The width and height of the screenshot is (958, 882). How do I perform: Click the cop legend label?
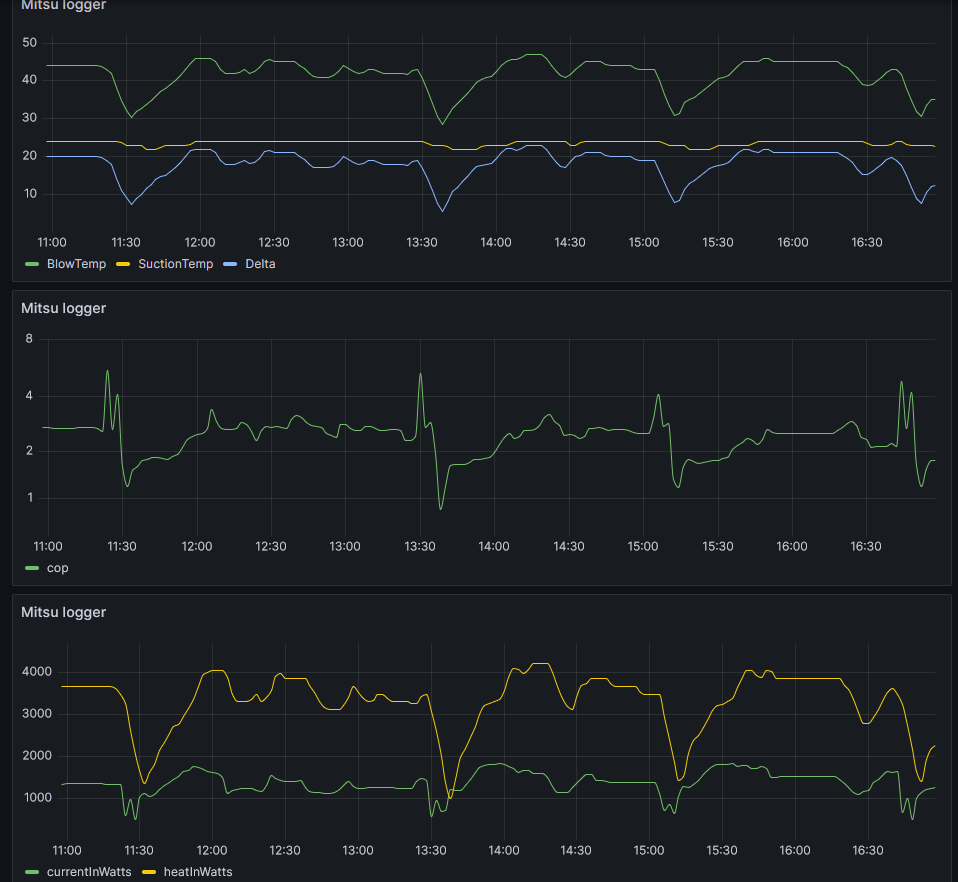tap(58, 568)
